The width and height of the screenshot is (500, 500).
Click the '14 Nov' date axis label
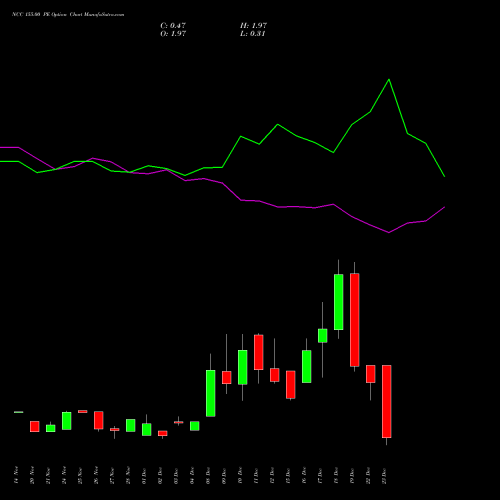[16, 475]
